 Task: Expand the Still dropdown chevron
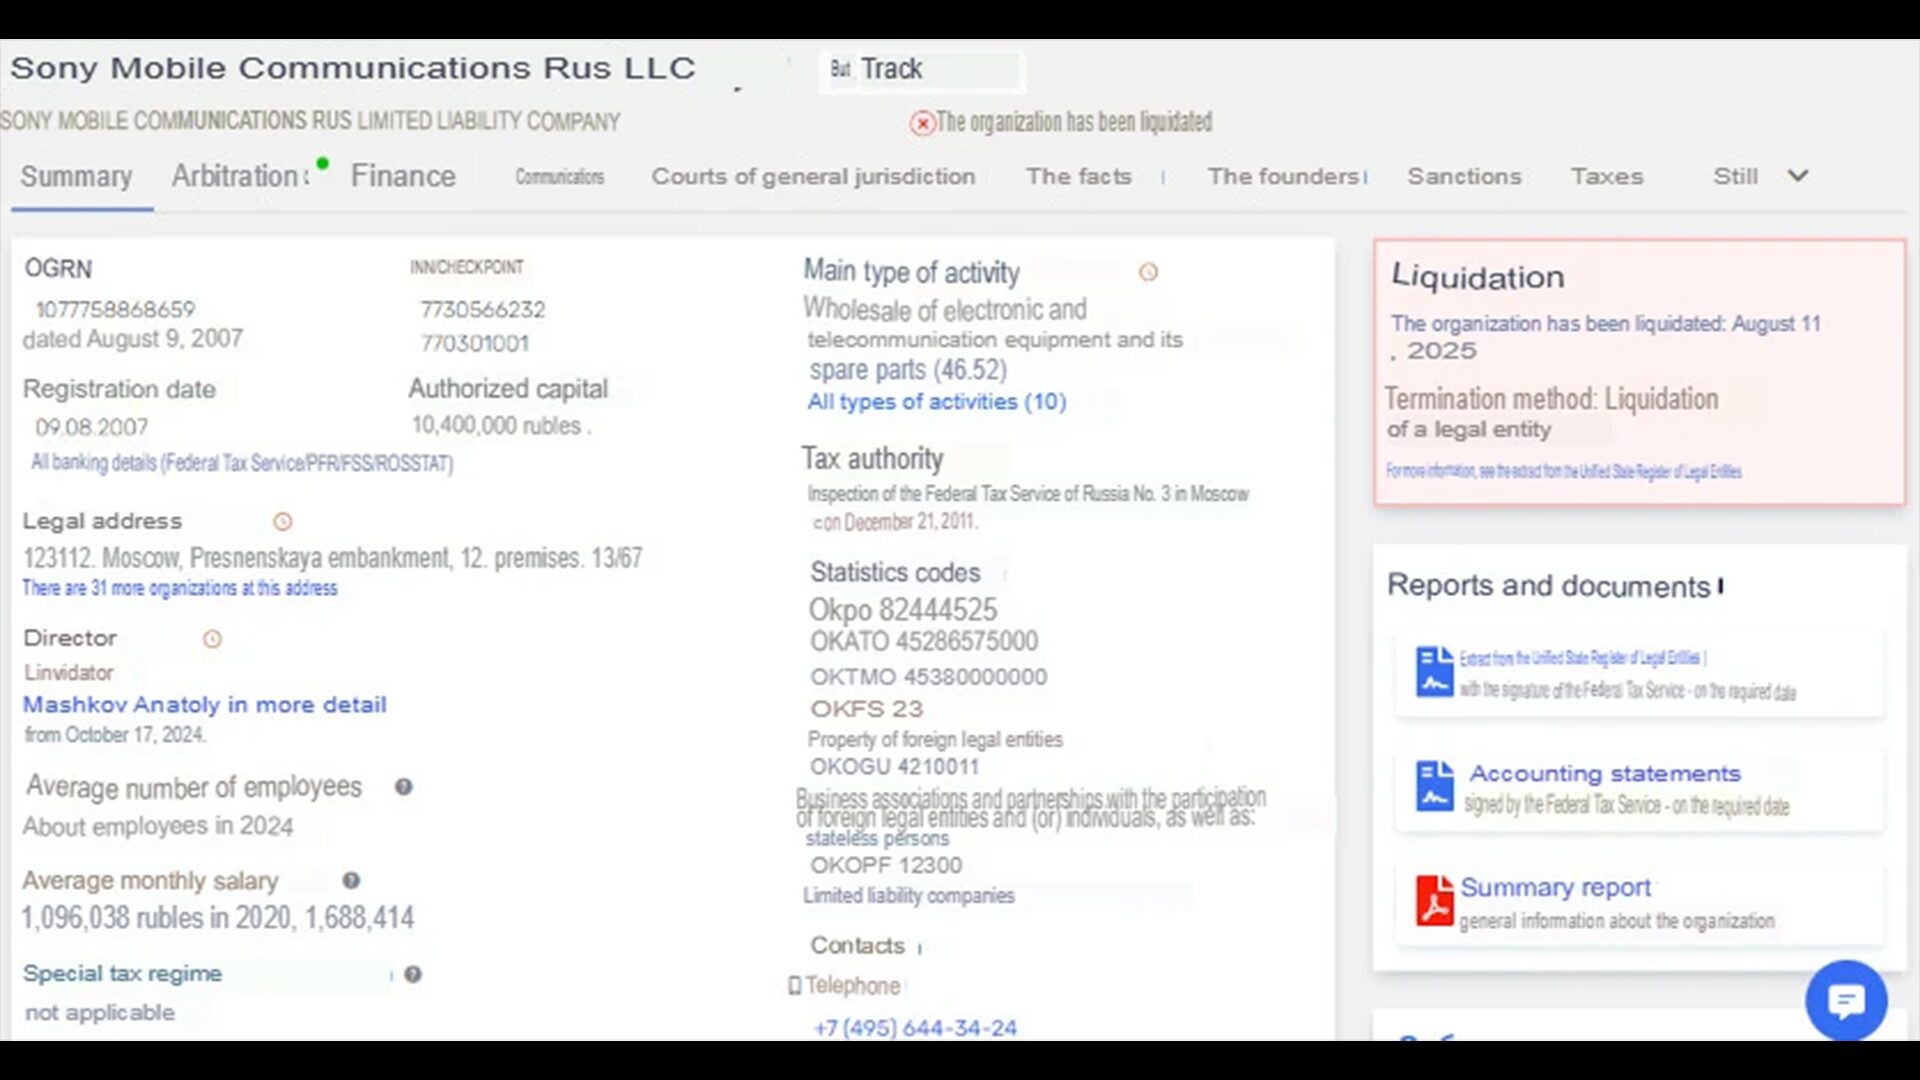[x=1798, y=176]
